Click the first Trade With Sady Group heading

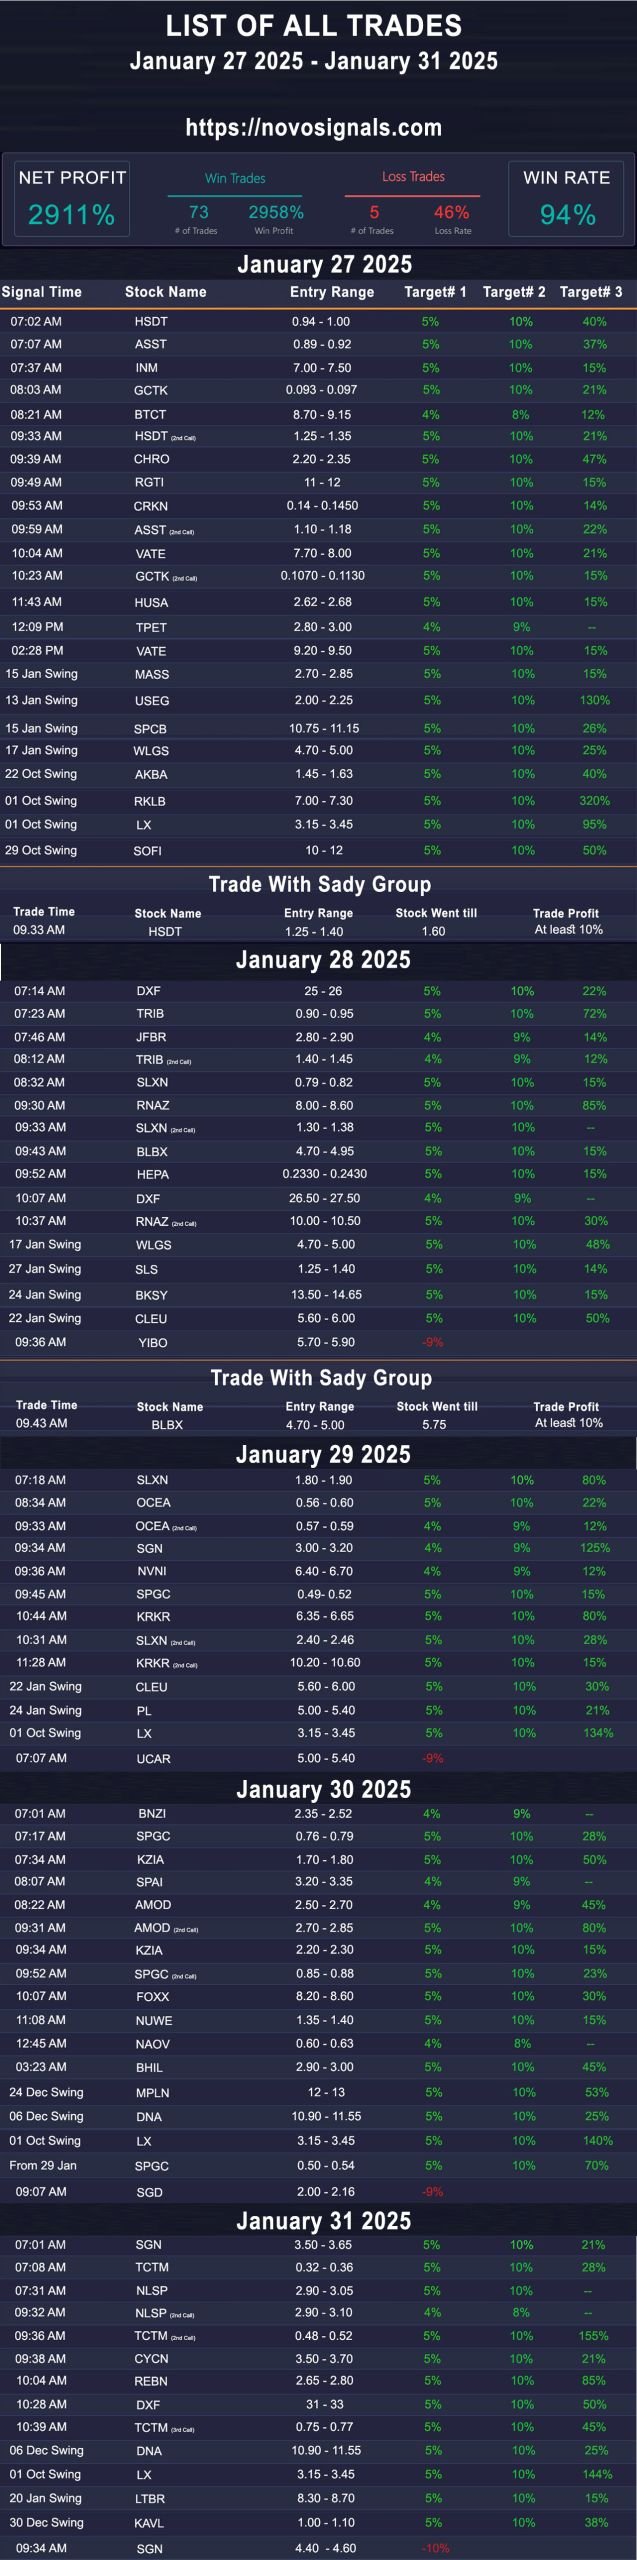(320, 884)
